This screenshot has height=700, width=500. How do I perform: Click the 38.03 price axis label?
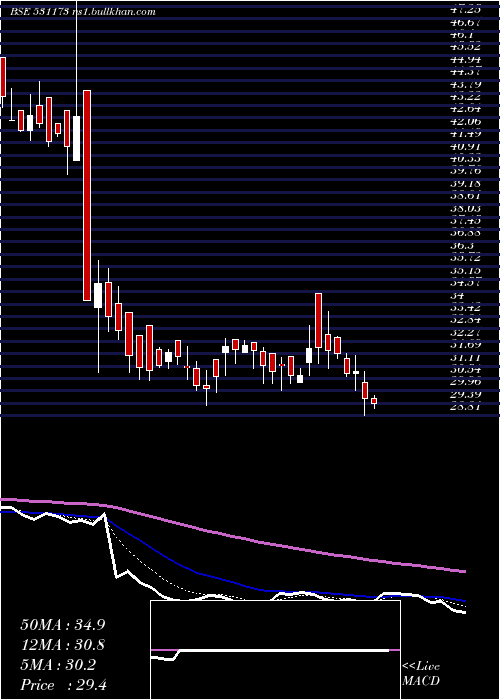coord(465,208)
